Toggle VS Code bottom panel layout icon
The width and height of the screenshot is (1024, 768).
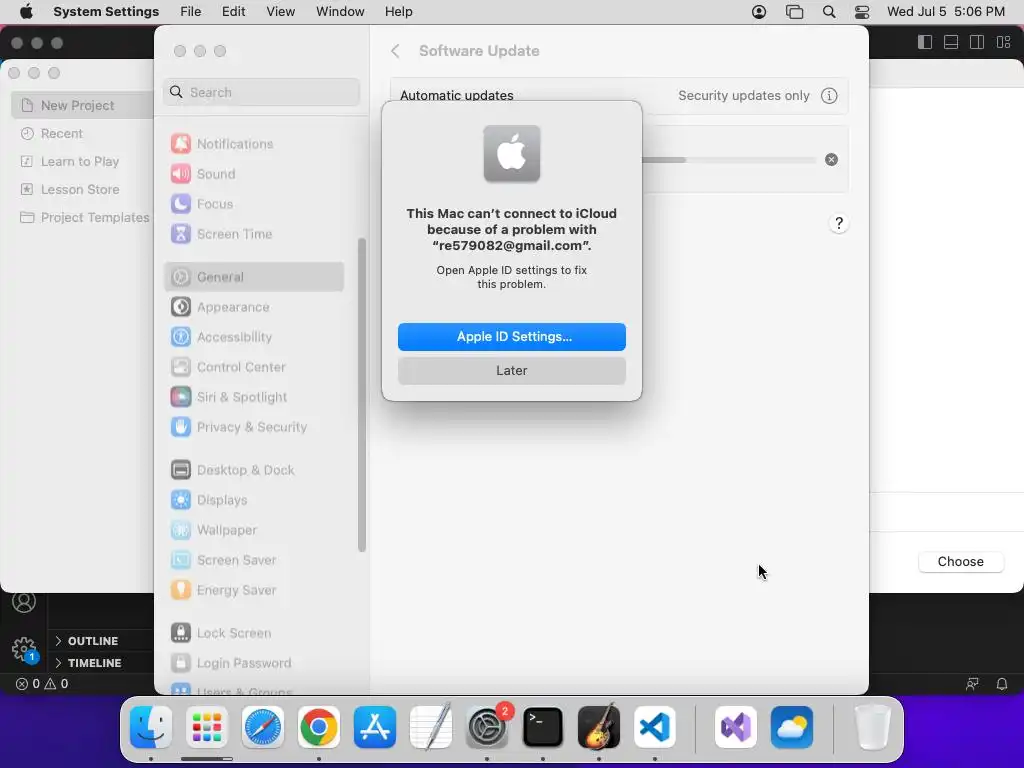coord(951,42)
